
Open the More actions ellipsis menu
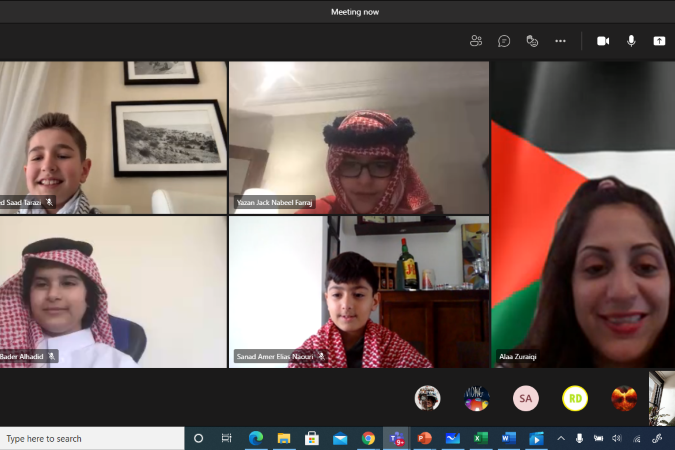560,41
